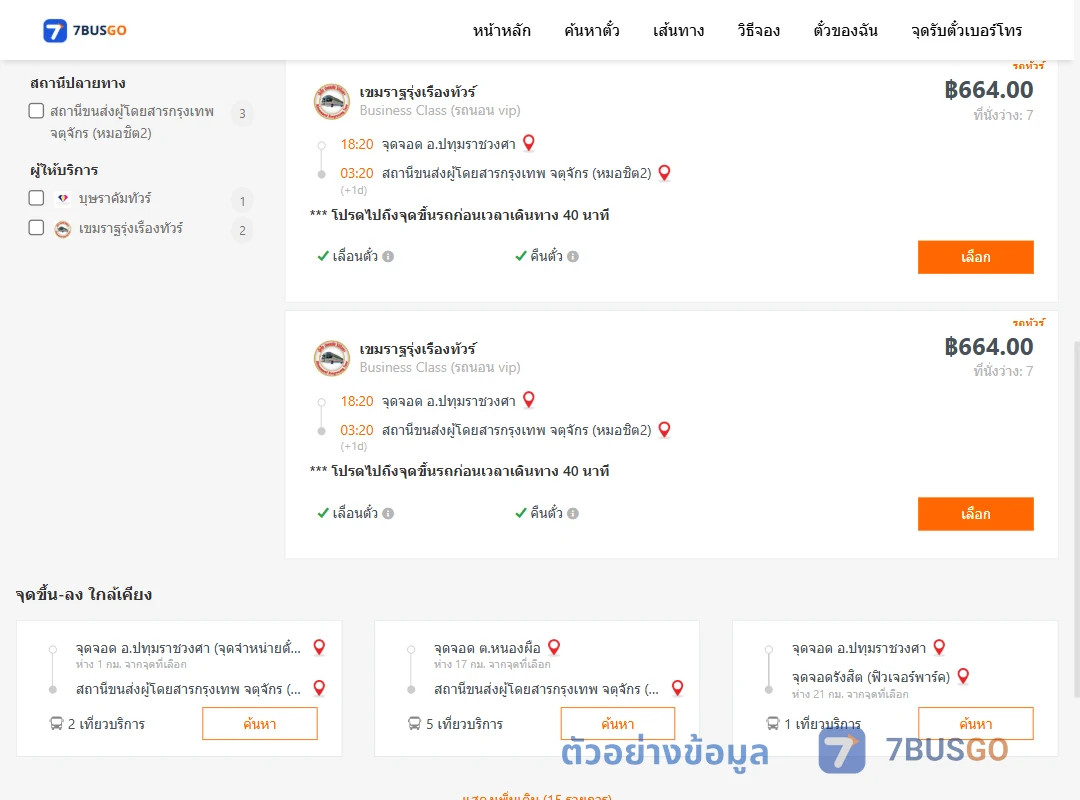Go to หน้าหลัก menu item
This screenshot has height=800, width=1080.
(x=501, y=30)
